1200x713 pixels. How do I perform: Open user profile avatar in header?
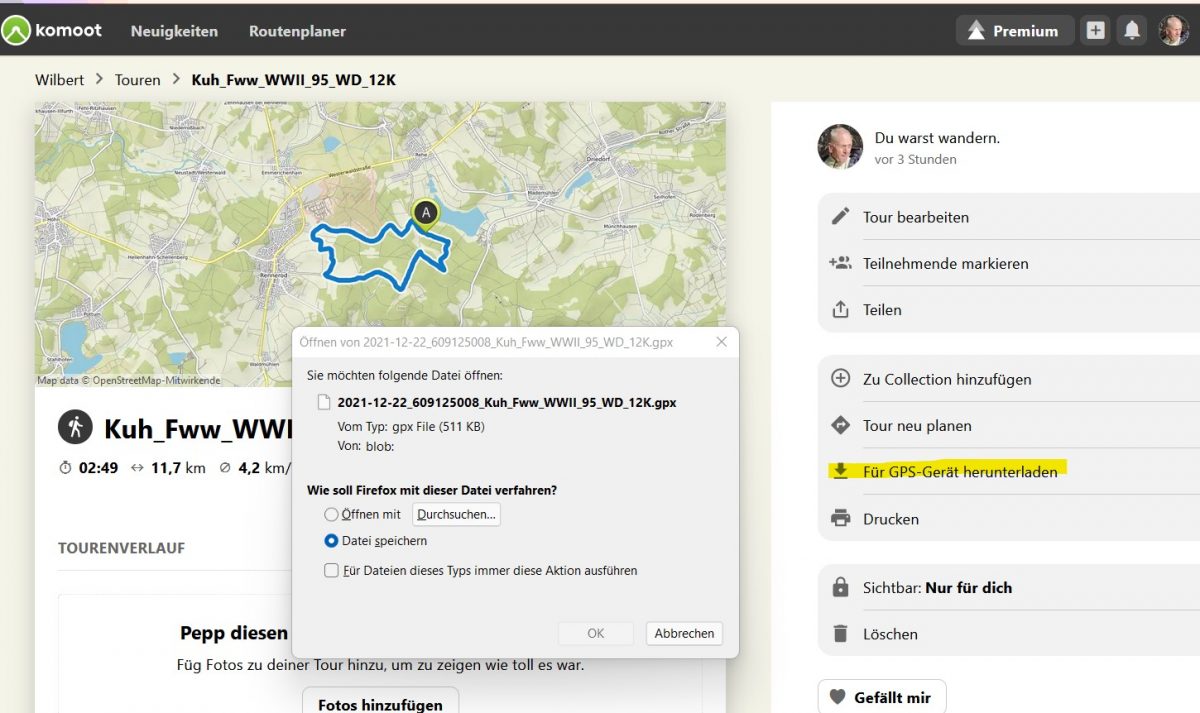1174,30
